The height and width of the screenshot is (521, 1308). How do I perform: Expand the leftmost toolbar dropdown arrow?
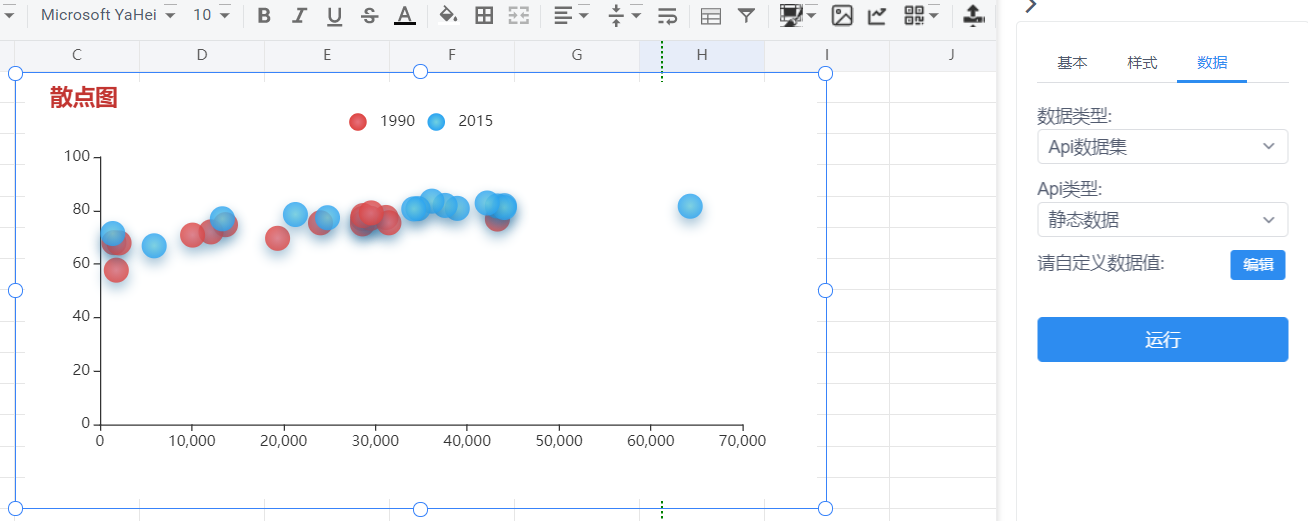[x=10, y=15]
